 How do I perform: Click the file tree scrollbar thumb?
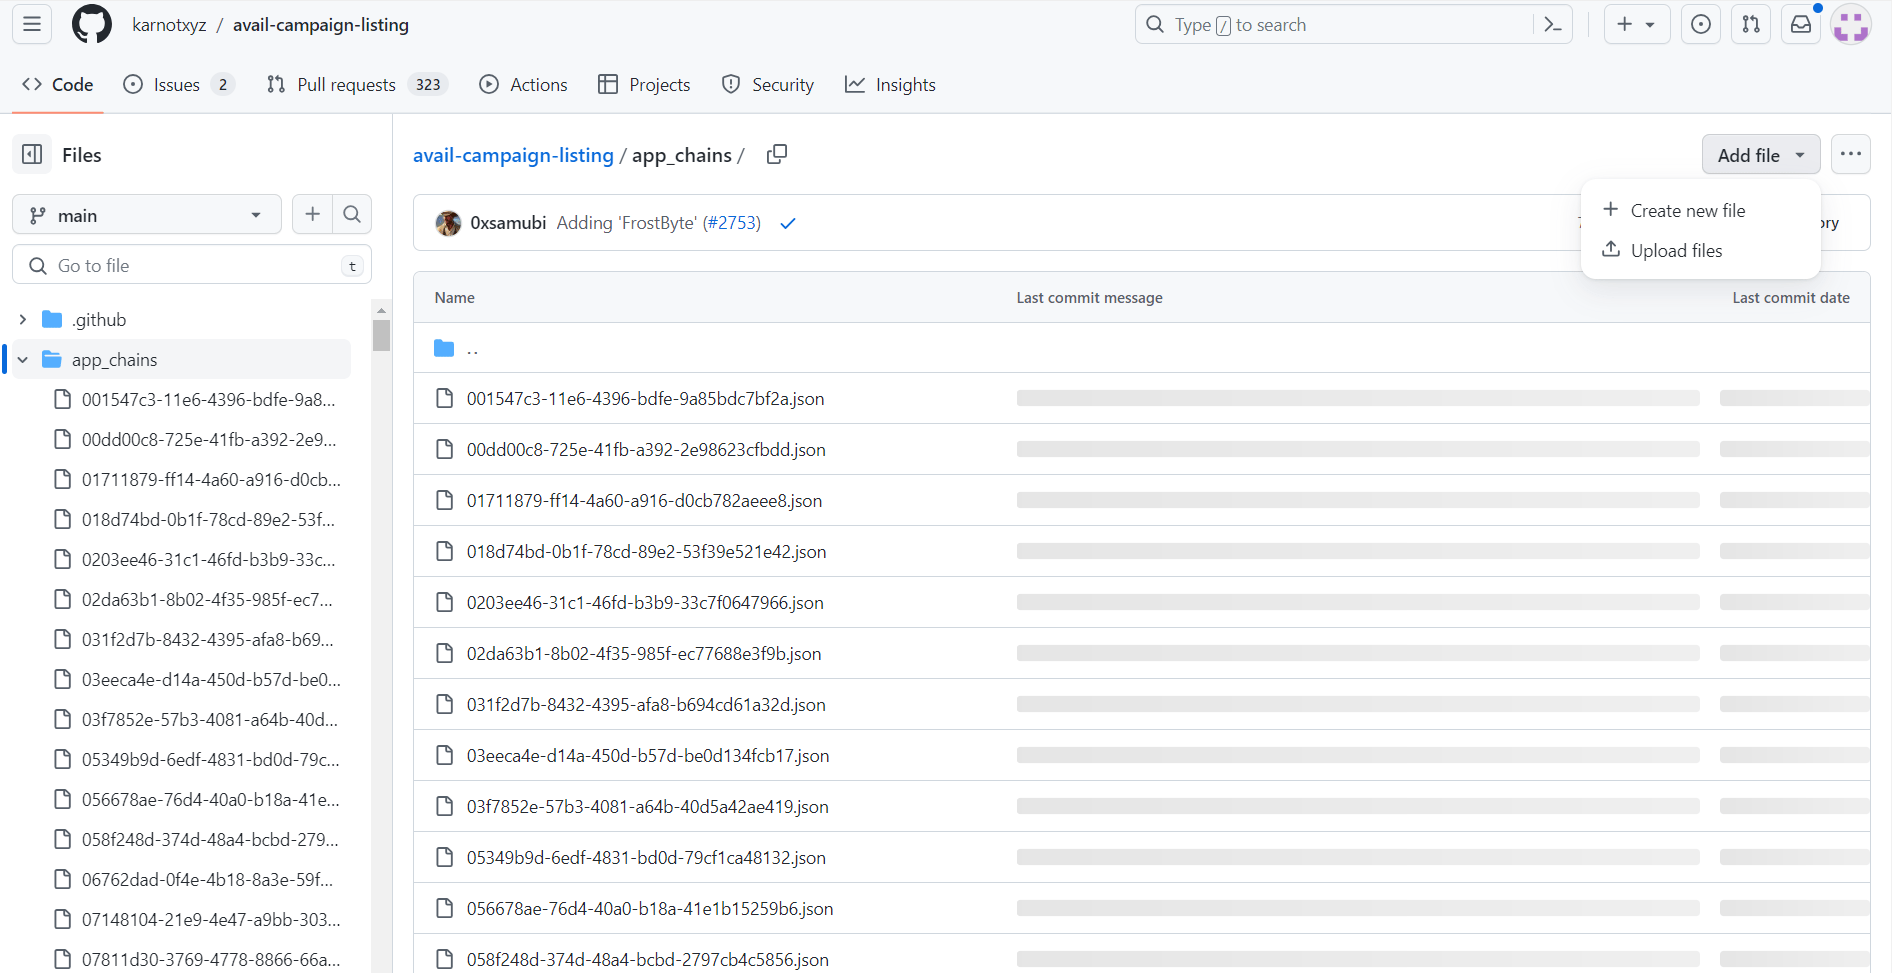point(381,335)
